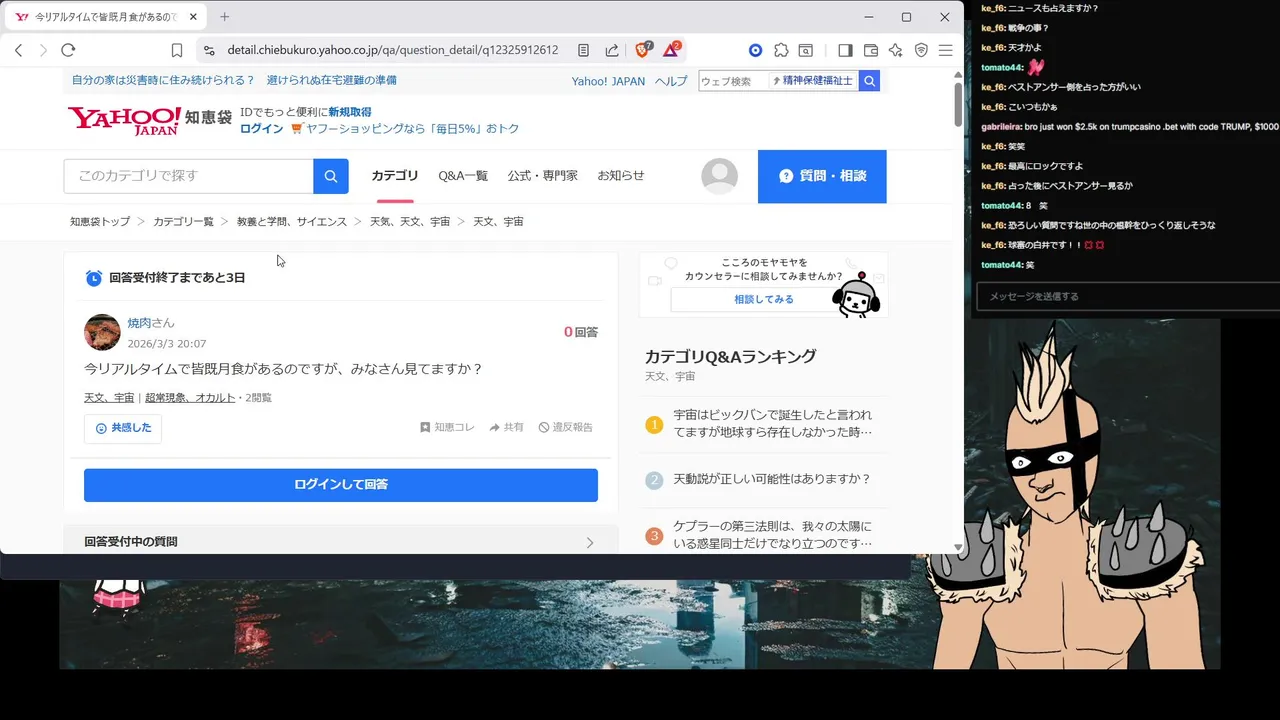
Task: Click the ヘルプ header link
Action: pos(671,82)
